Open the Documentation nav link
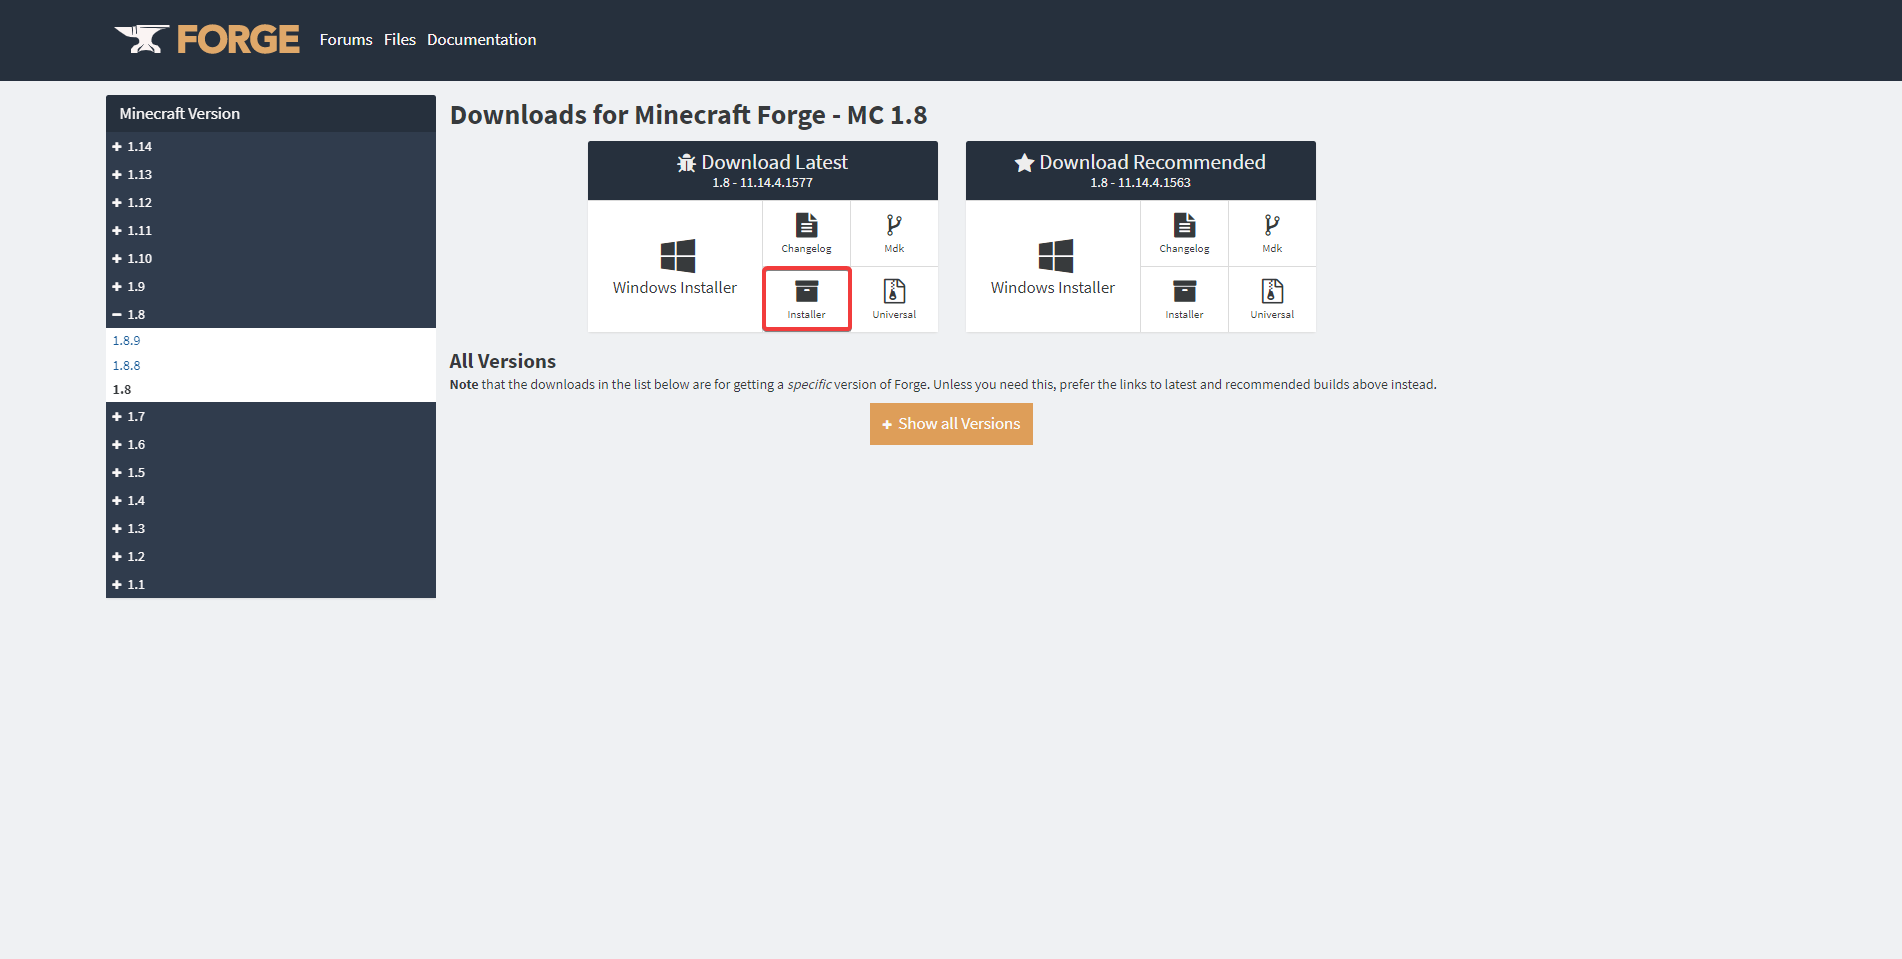This screenshot has height=959, width=1902. [x=482, y=40]
